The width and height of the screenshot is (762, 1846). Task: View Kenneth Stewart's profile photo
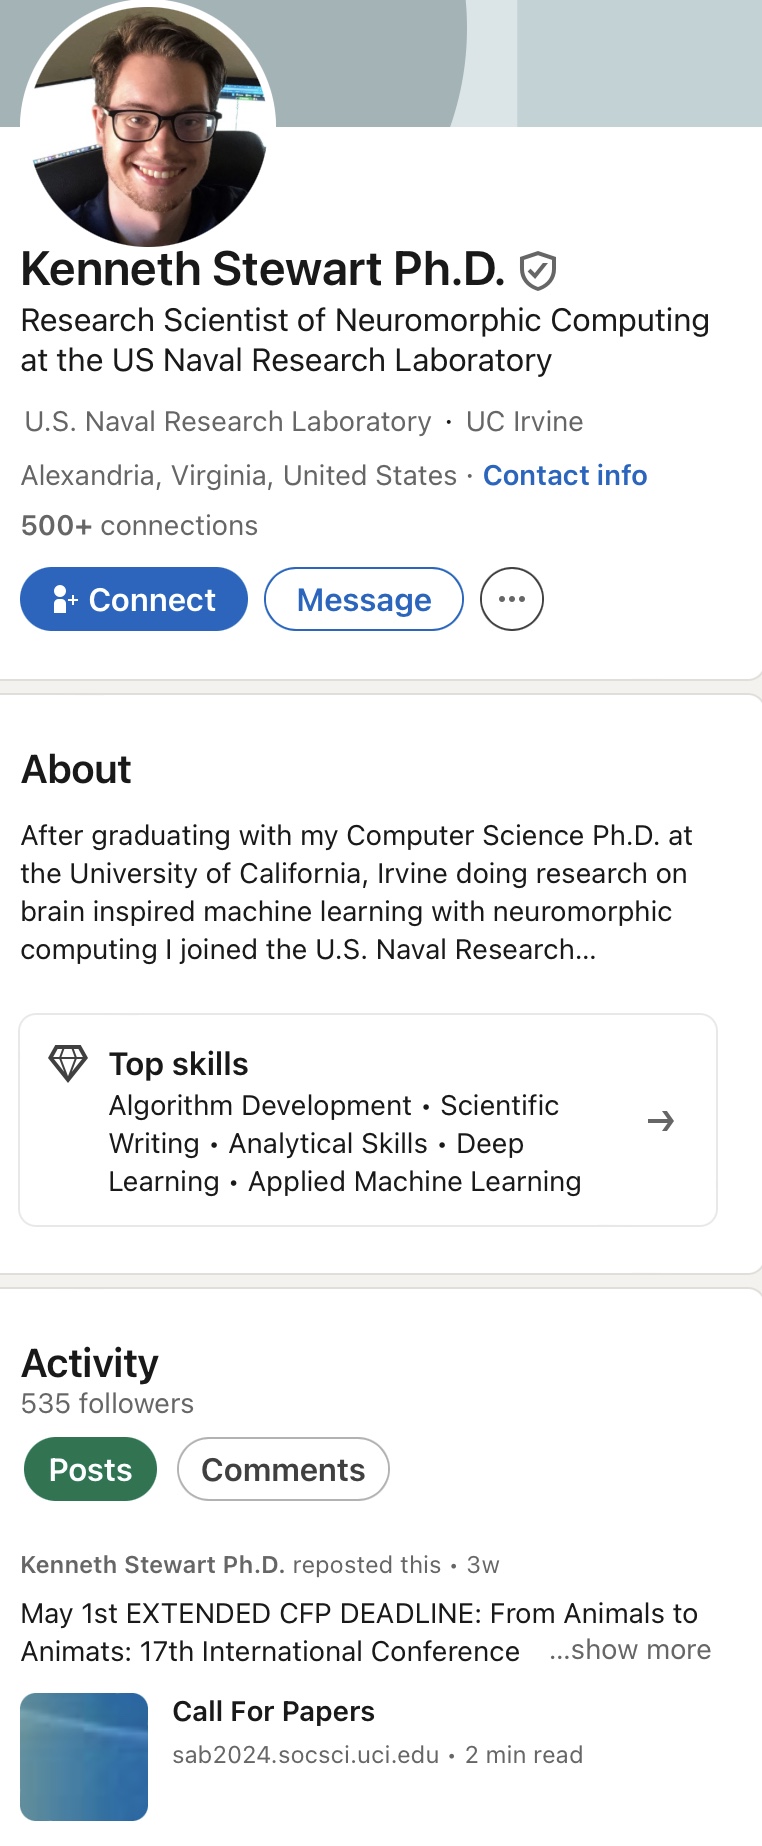(148, 125)
